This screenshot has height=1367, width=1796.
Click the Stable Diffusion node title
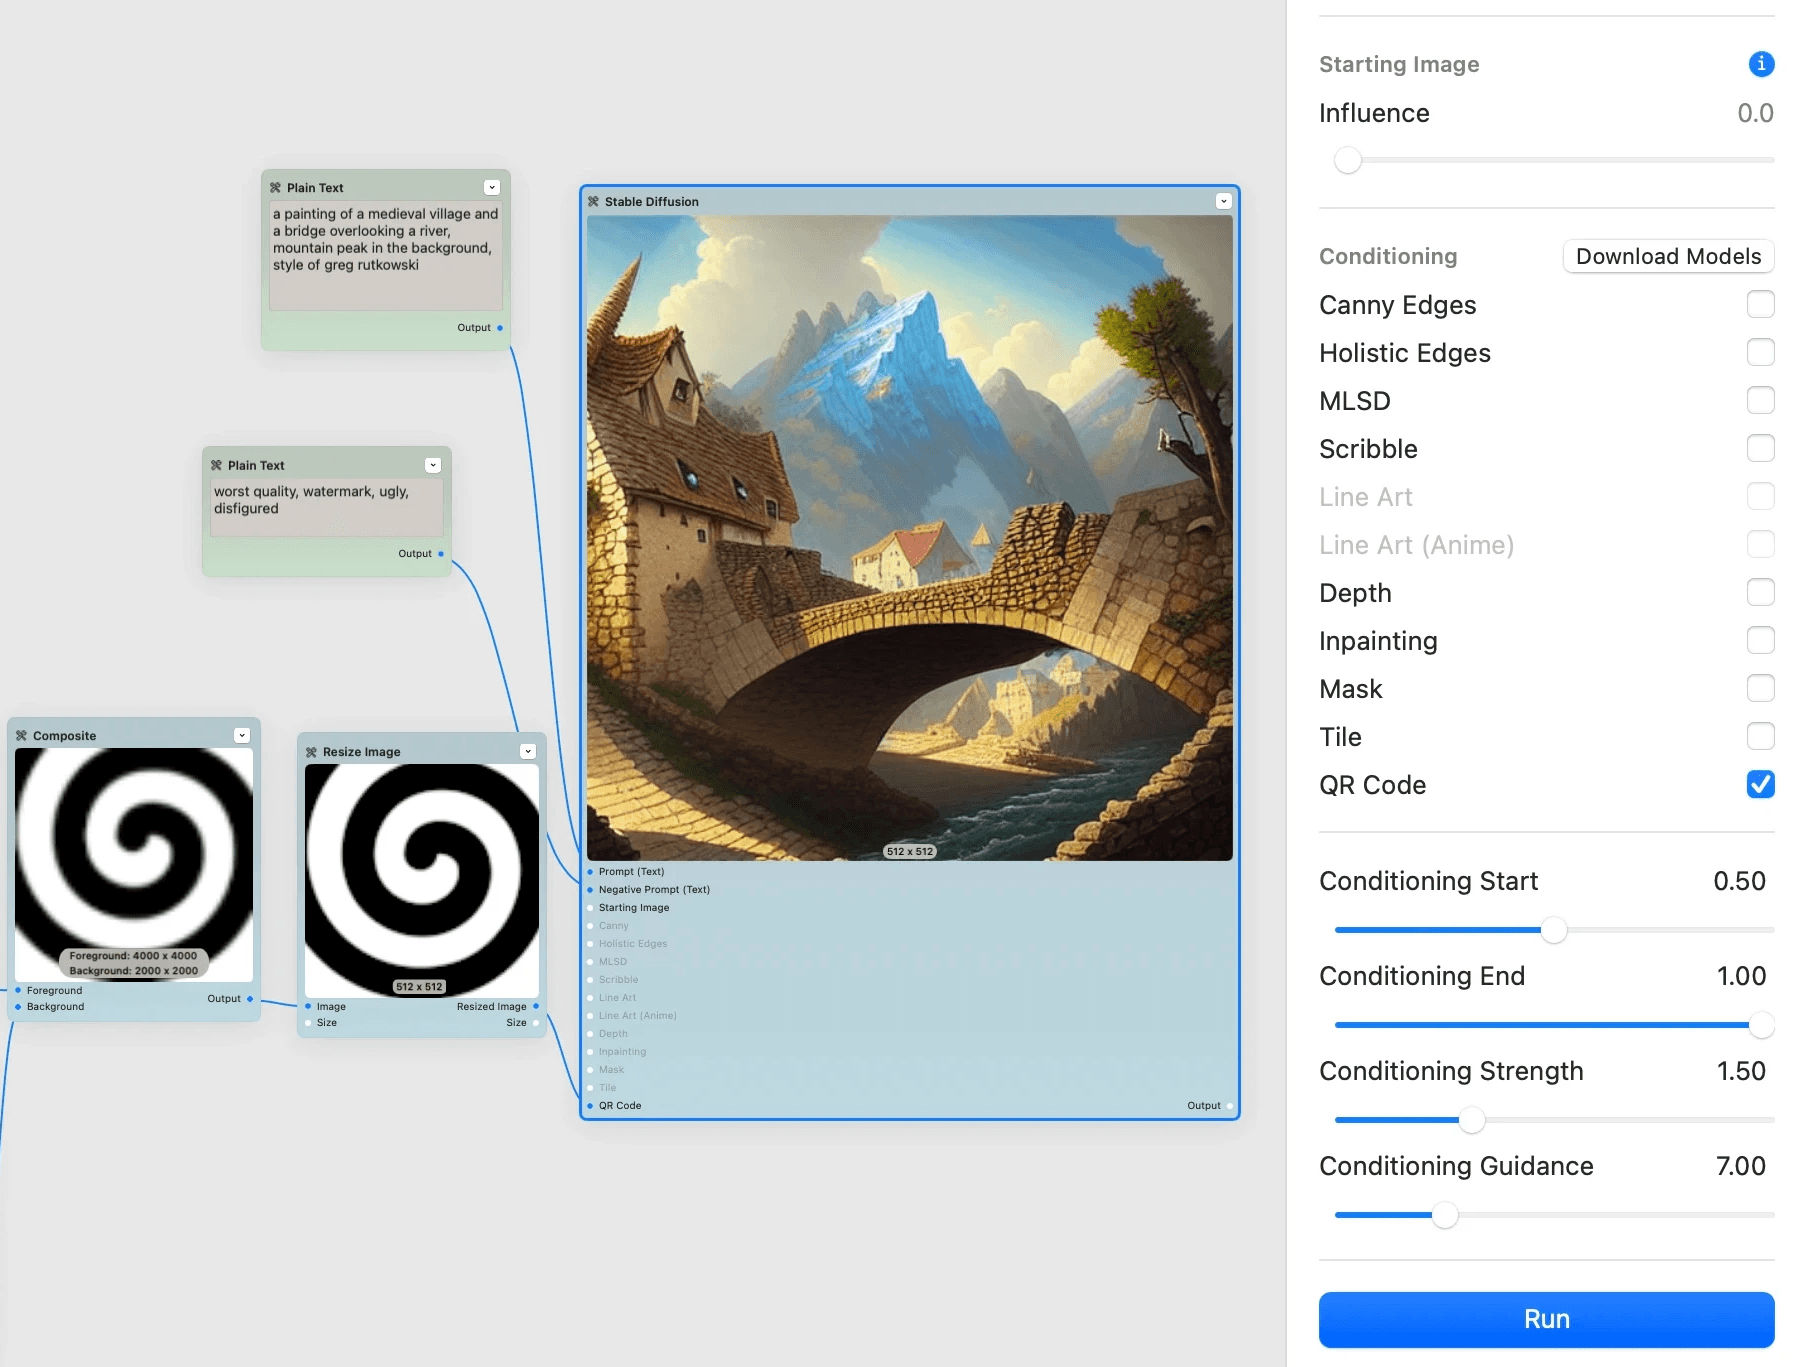click(x=652, y=202)
